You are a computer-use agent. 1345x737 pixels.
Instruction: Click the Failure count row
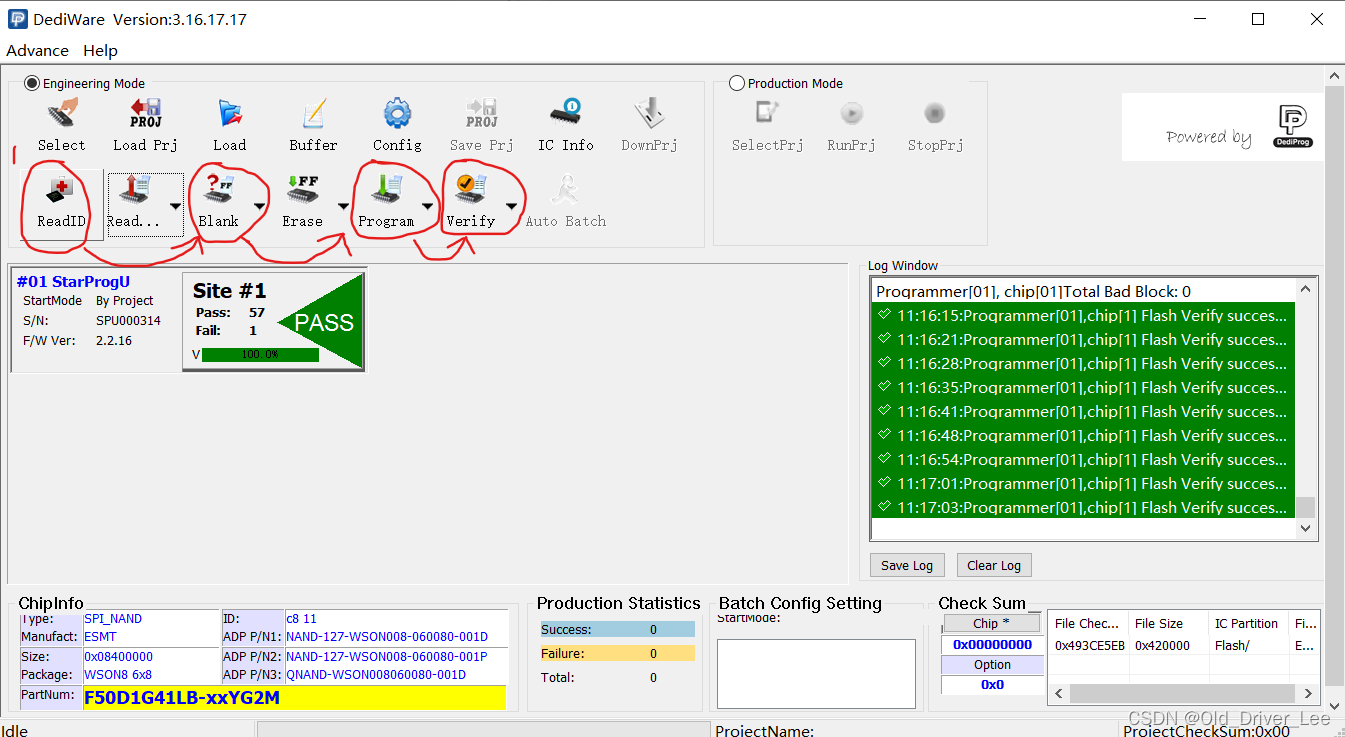pyautogui.click(x=618, y=653)
